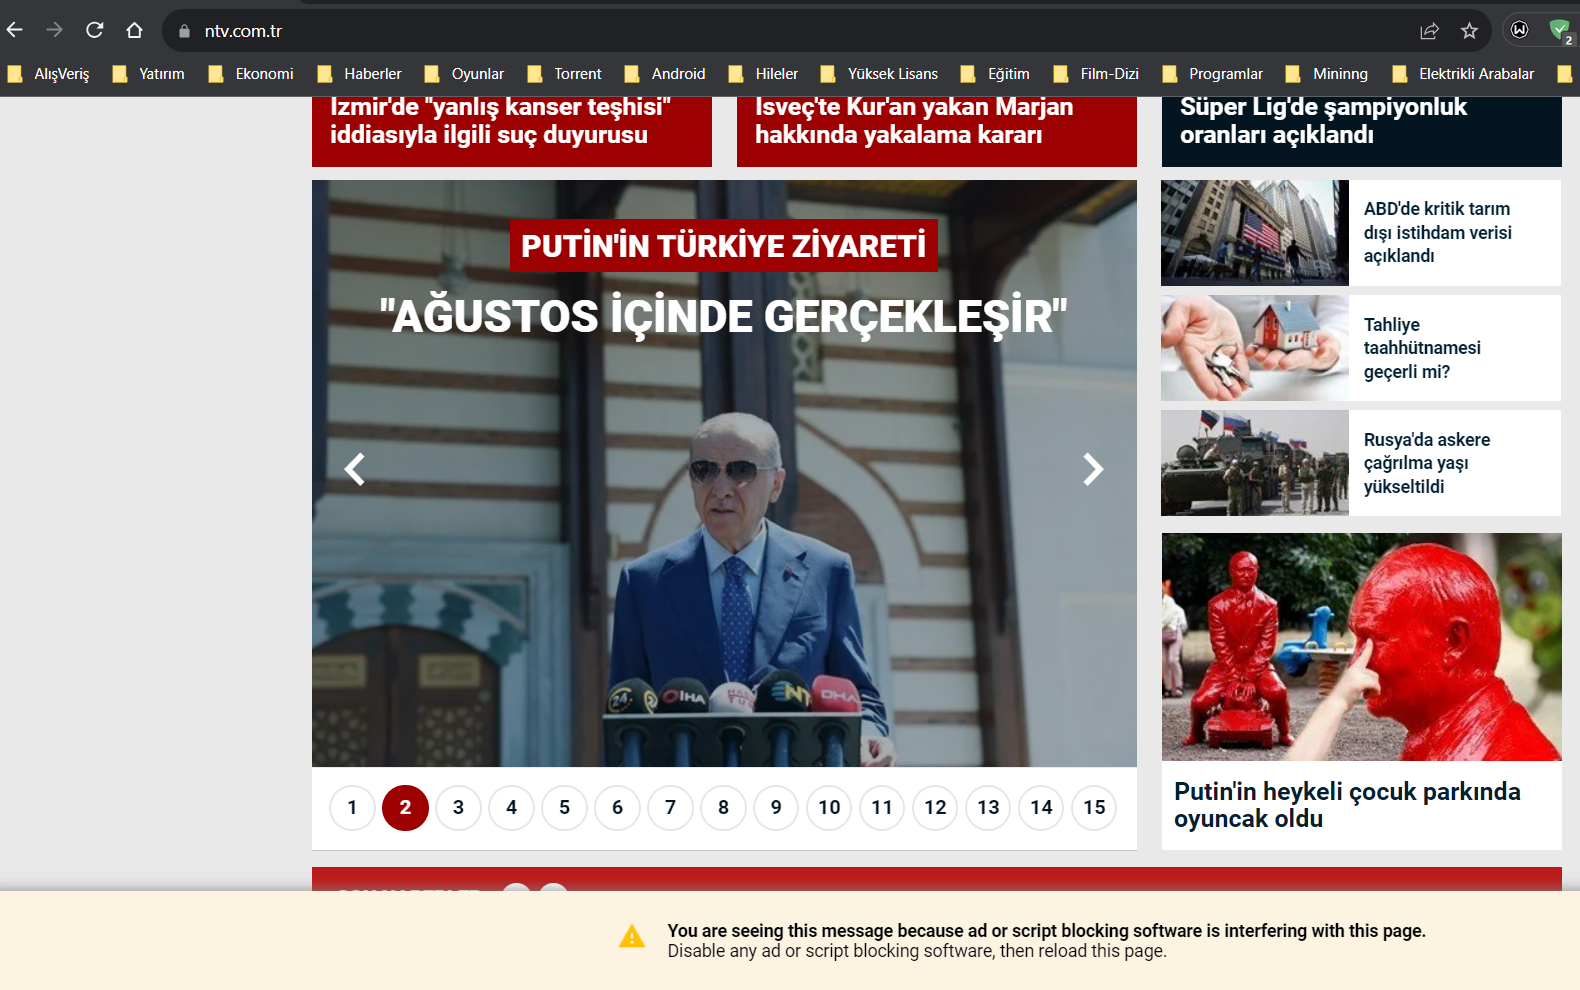Open the Film-Dizi bookmark folder

click(1097, 74)
